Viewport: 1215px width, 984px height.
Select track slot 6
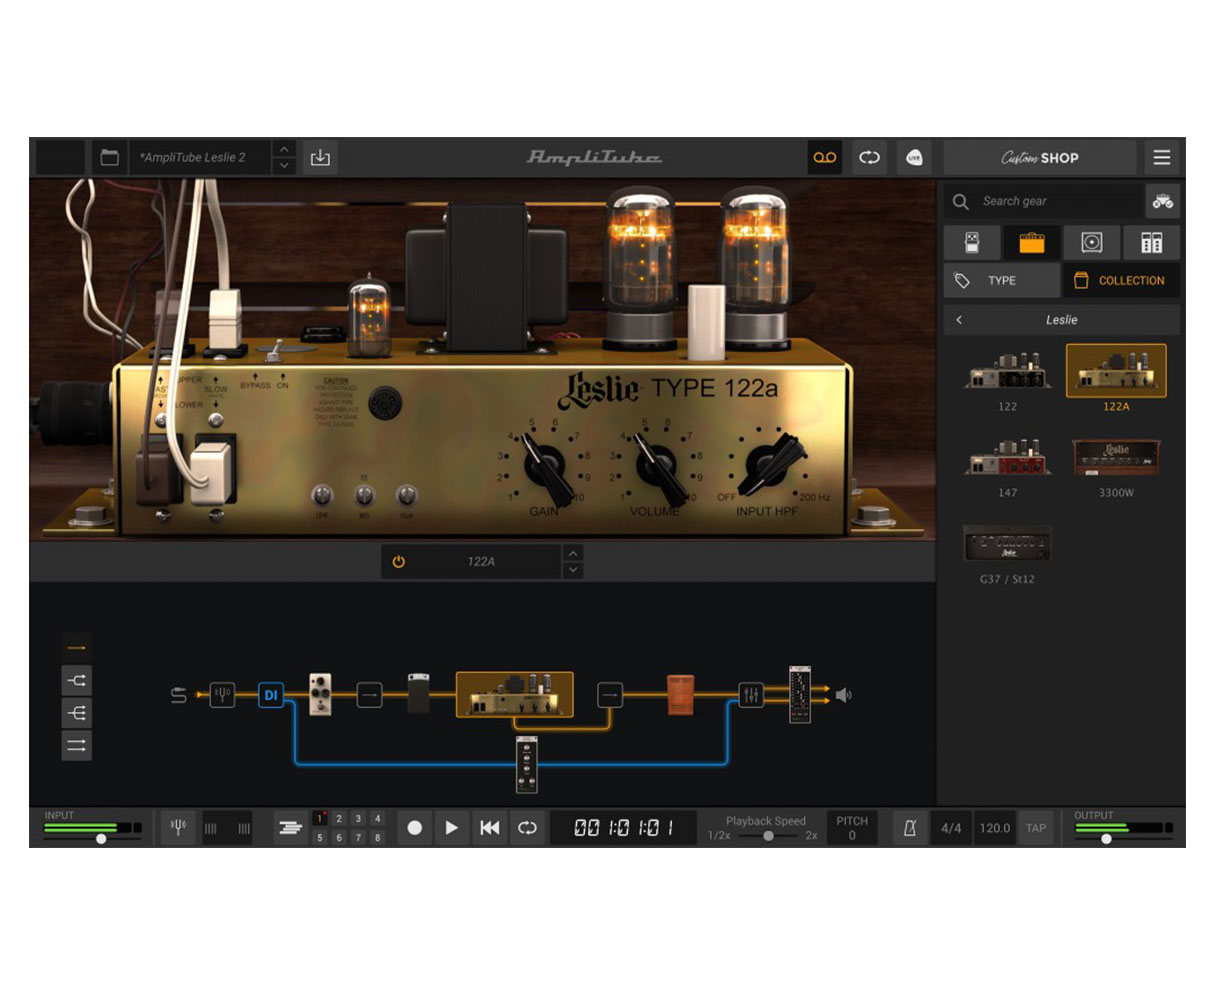[339, 838]
